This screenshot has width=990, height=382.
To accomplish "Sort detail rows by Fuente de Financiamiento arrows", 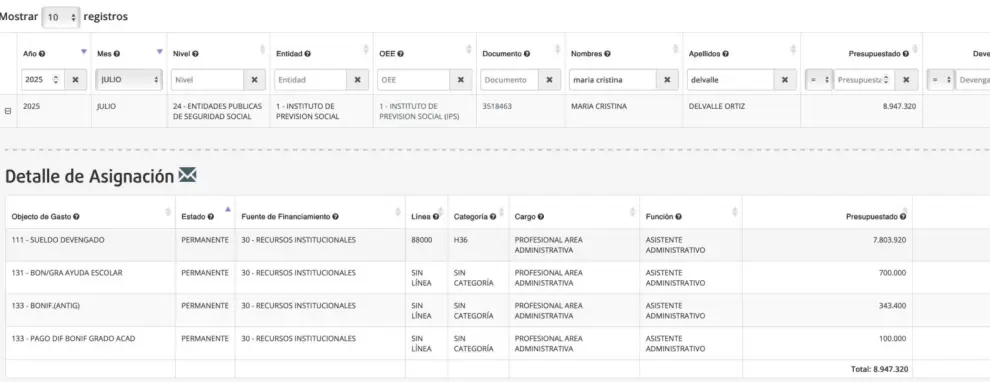I will [x=398, y=212].
